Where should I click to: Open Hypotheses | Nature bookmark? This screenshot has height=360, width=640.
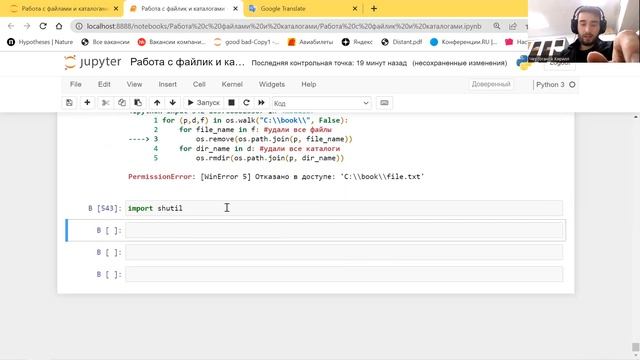click(x=40, y=42)
